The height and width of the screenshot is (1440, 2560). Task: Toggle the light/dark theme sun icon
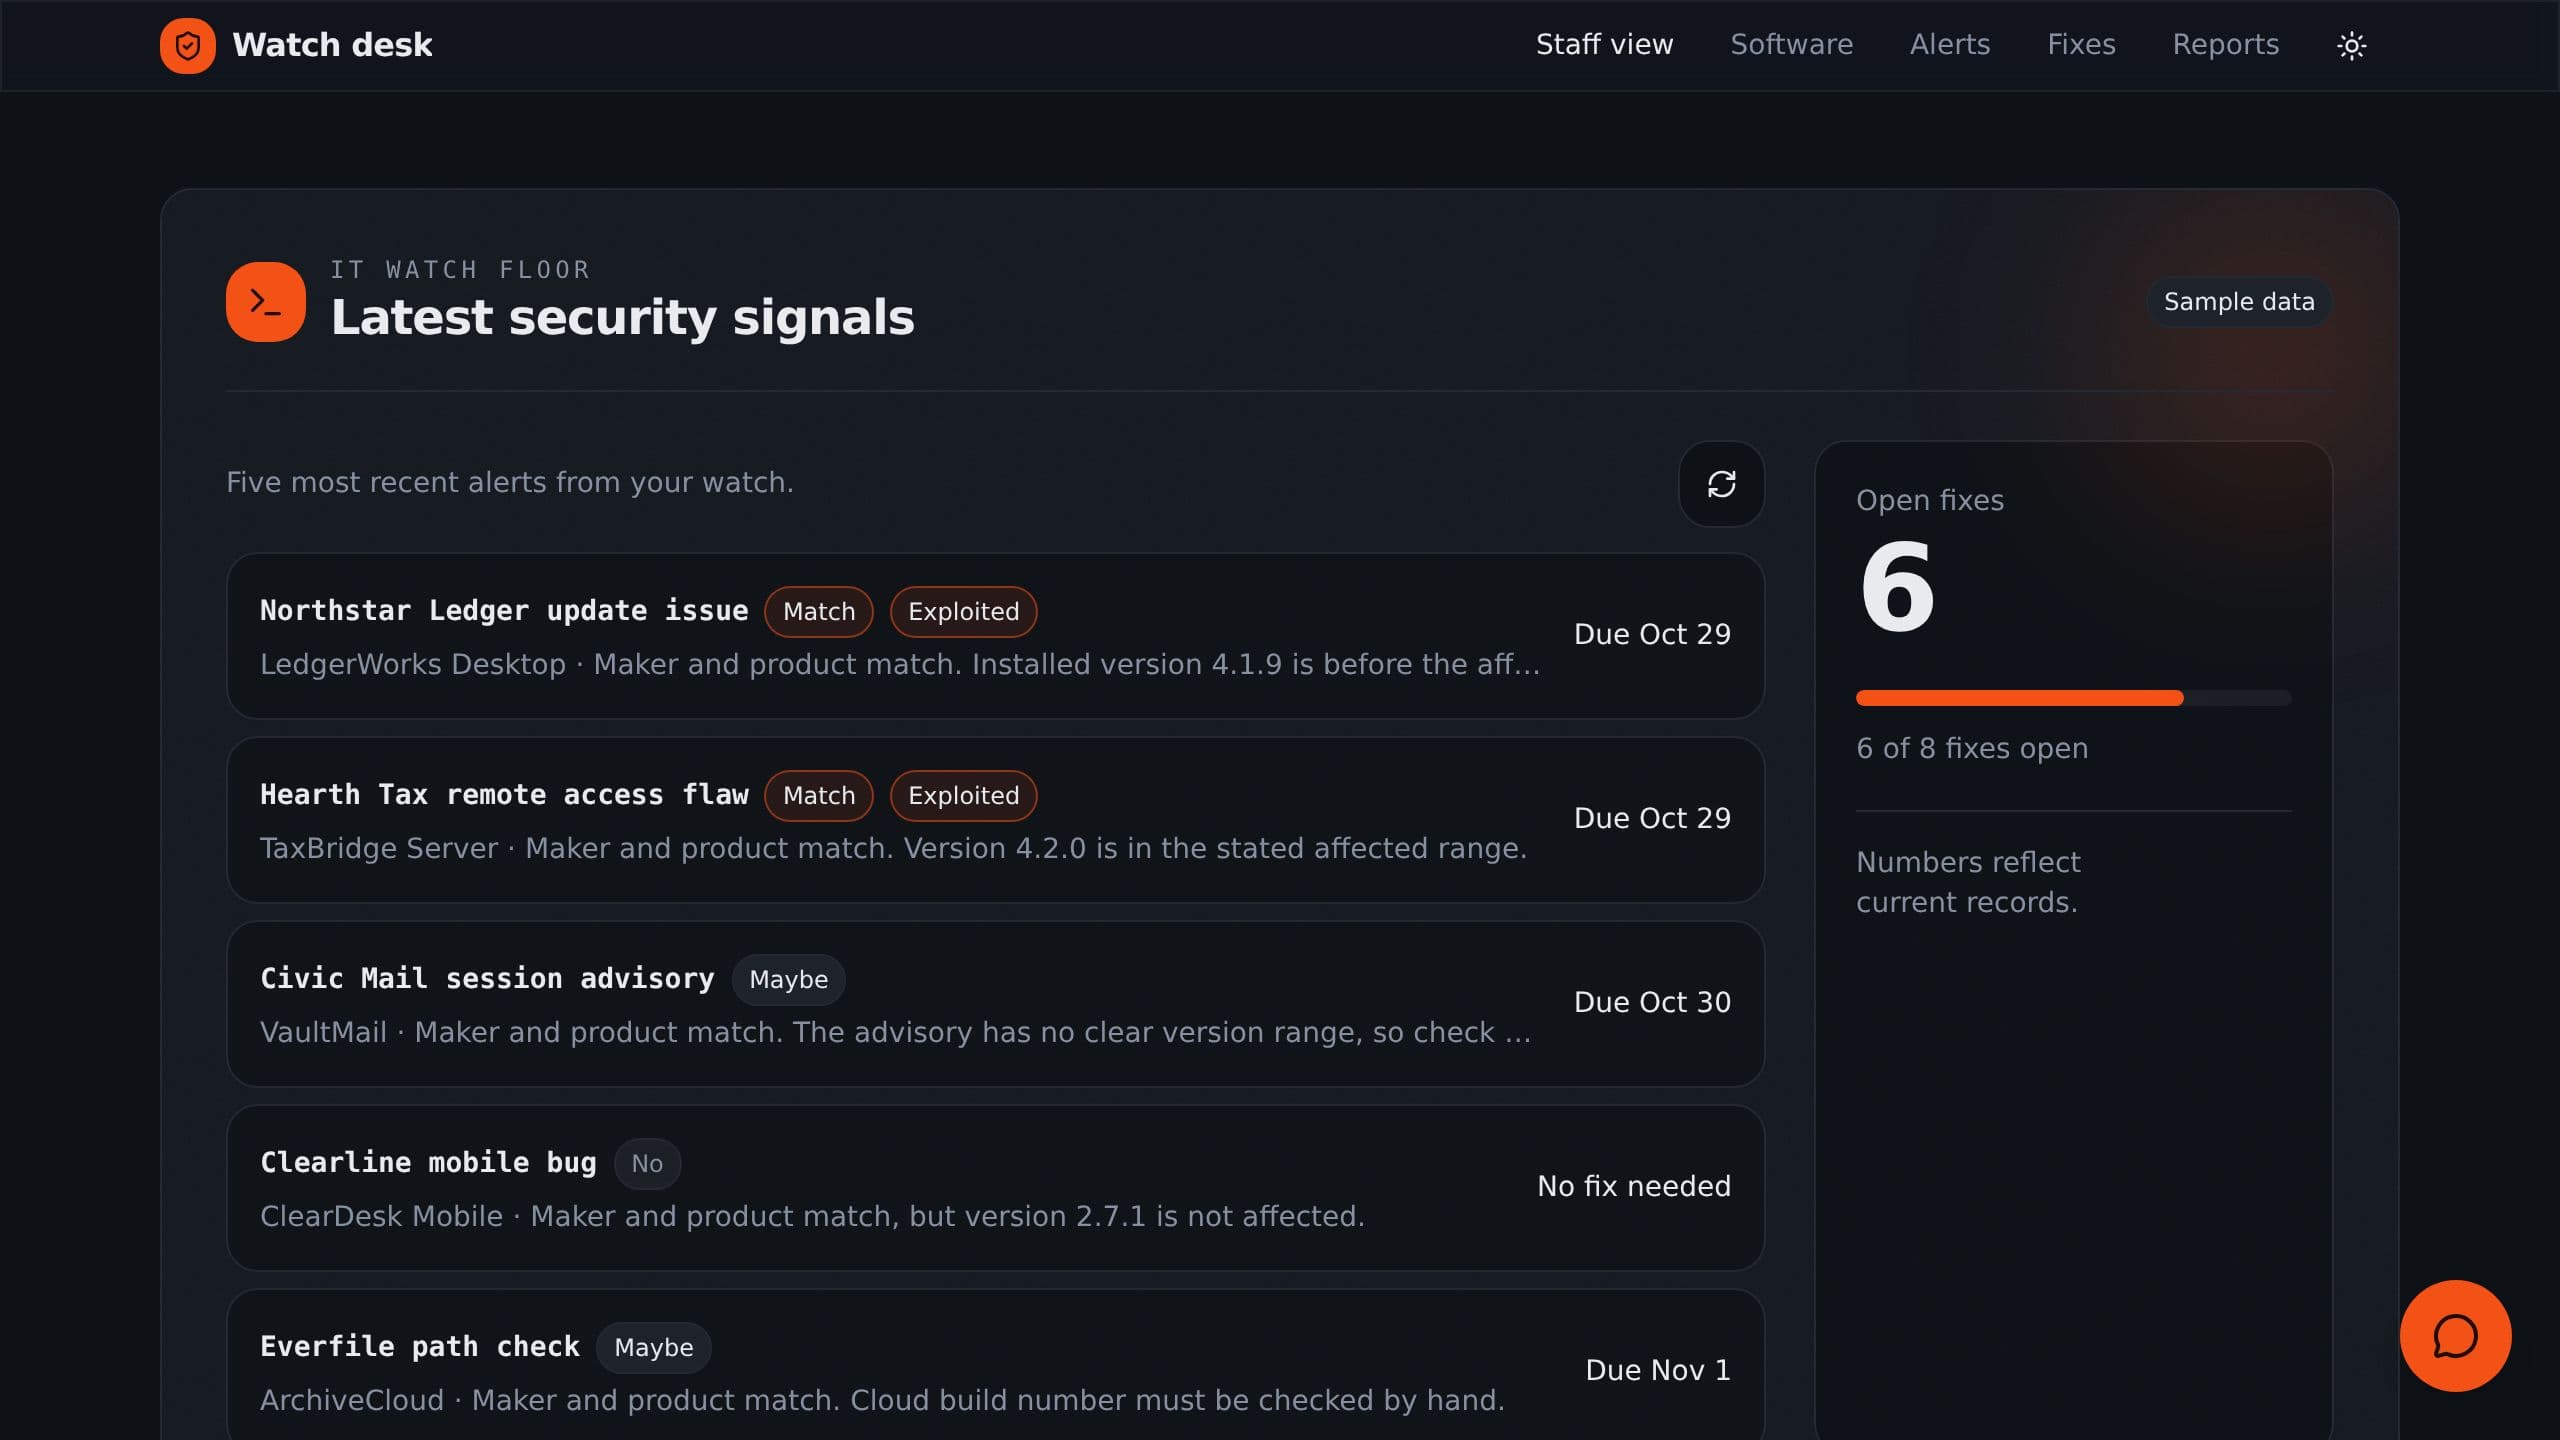(2351, 45)
